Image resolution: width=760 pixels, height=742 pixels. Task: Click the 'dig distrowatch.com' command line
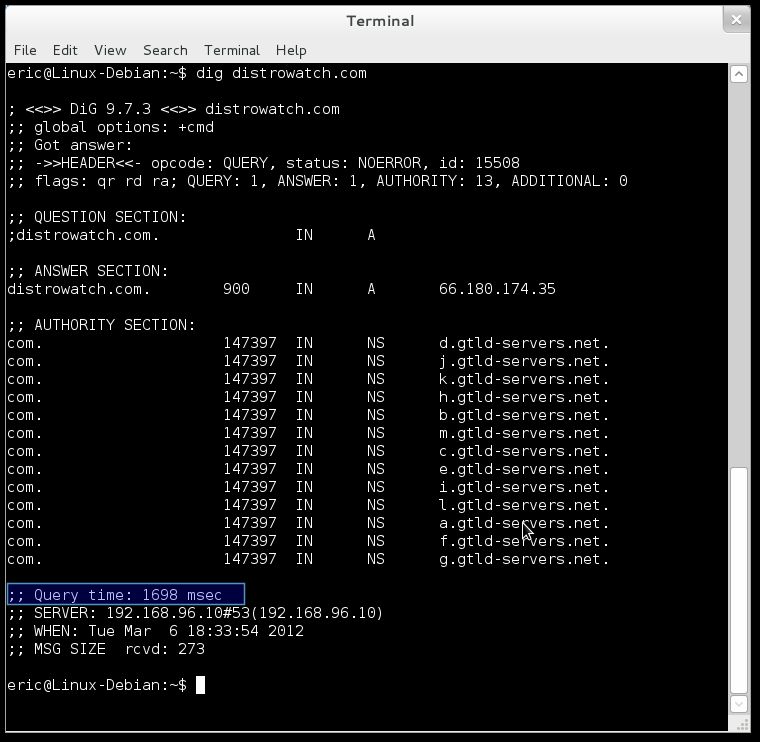[187, 74]
